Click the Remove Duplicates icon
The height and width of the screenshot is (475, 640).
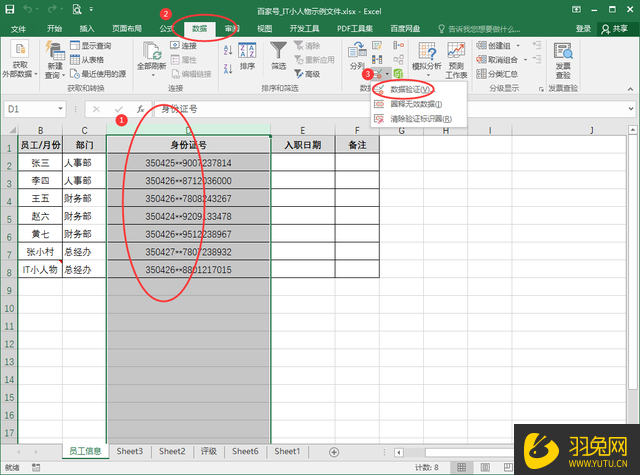[377, 60]
